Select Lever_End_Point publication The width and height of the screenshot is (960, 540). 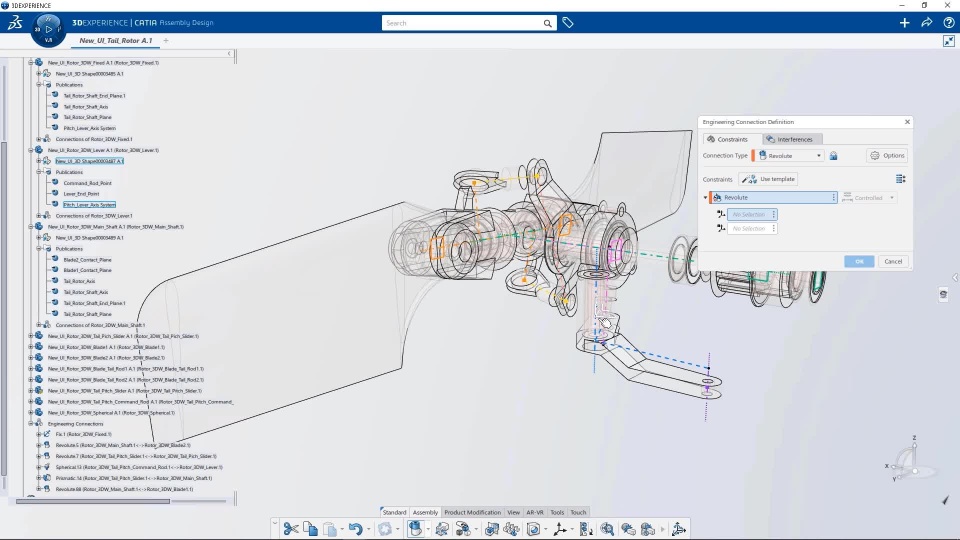tap(81, 193)
